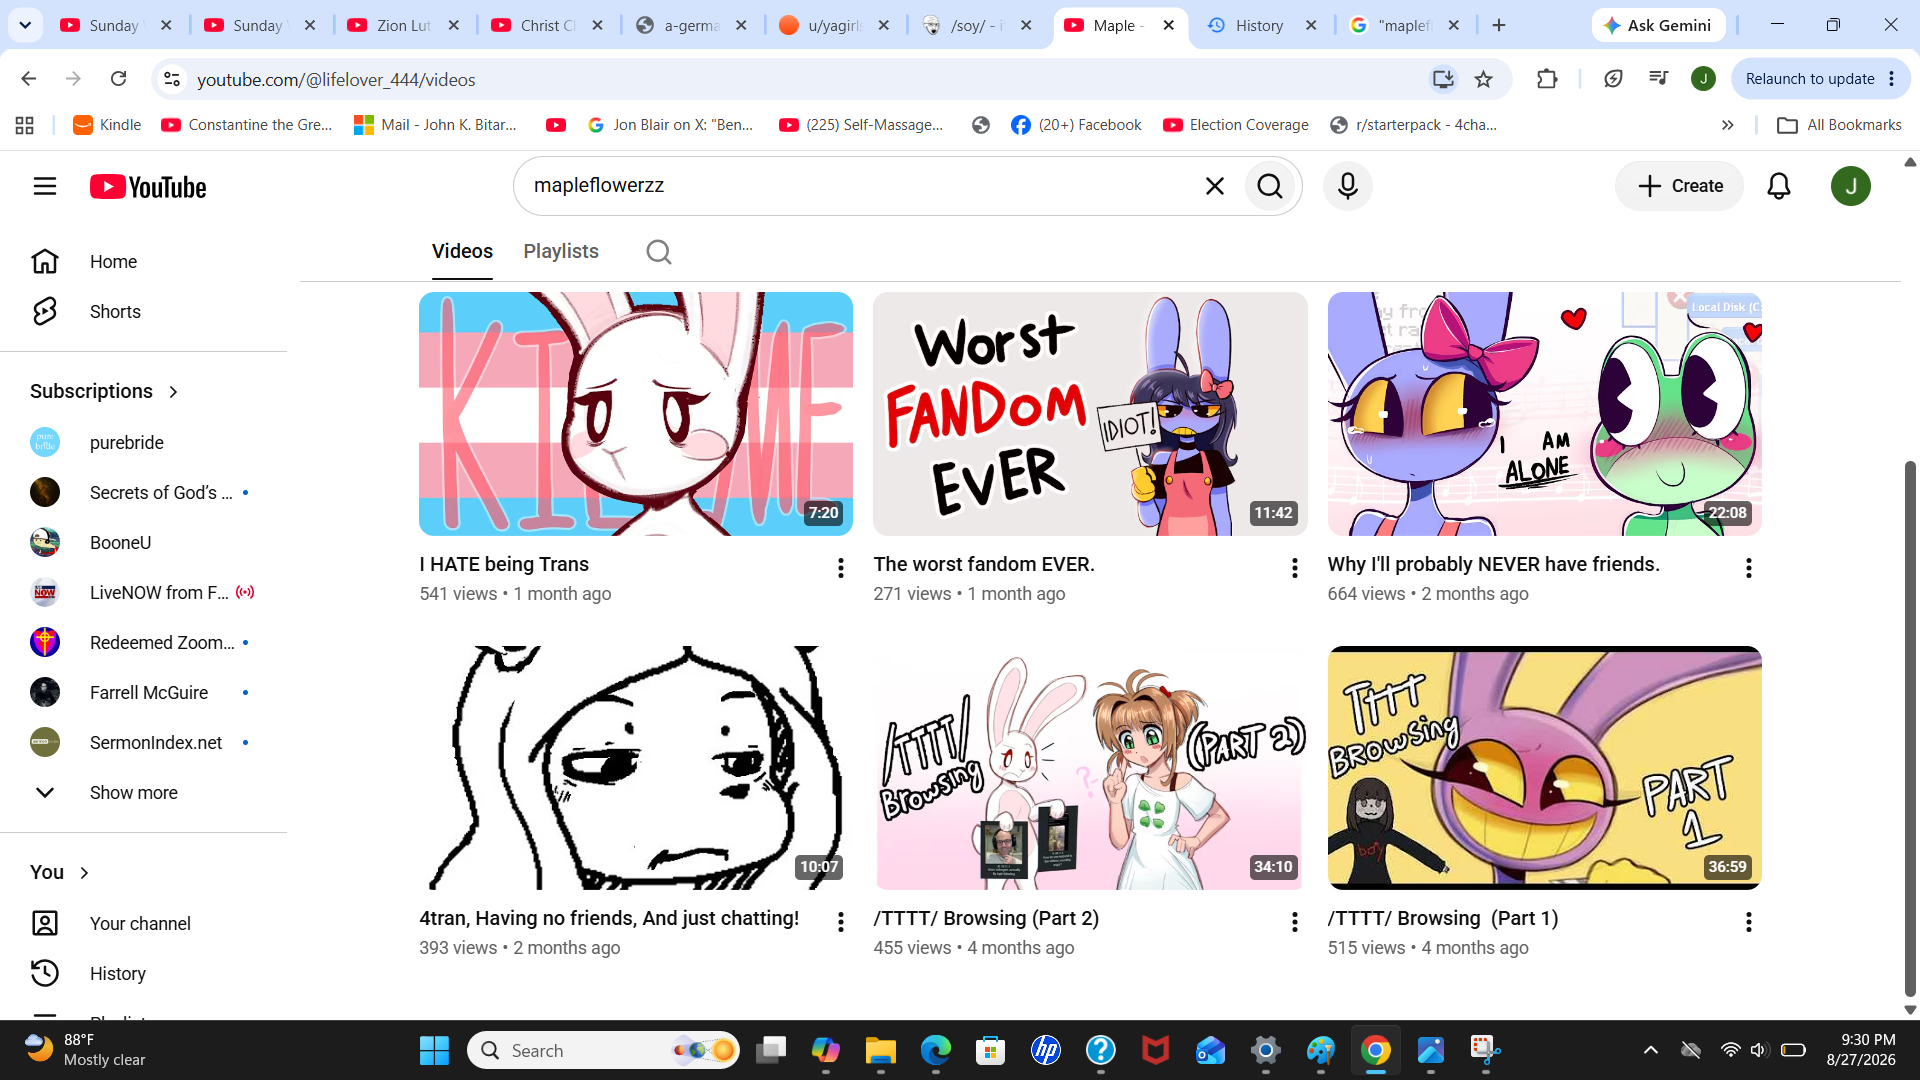
Task: Switch to the Playlists tab
Action: point(561,252)
